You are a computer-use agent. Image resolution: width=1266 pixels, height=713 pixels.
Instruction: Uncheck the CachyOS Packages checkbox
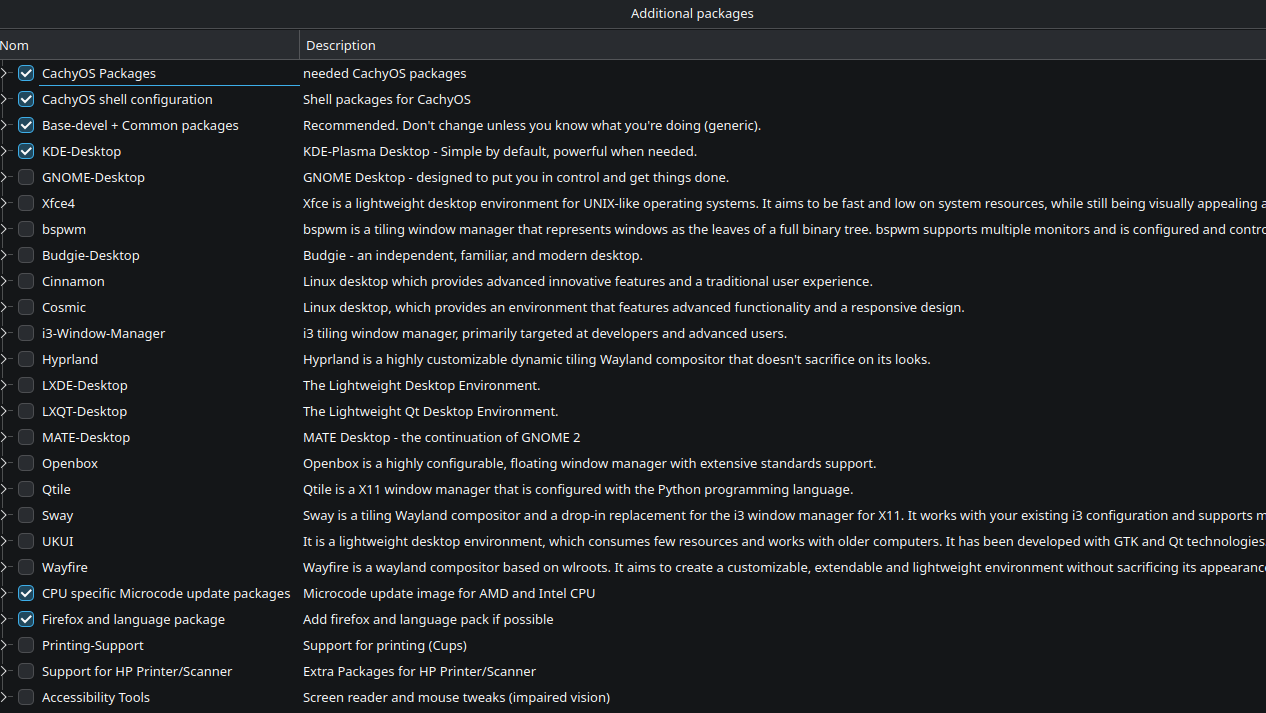point(26,73)
